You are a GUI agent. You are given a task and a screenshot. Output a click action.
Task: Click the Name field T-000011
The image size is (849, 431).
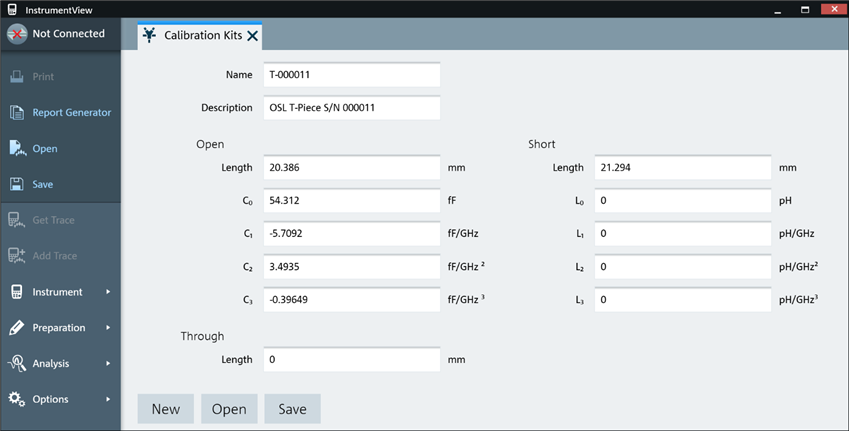pos(352,75)
